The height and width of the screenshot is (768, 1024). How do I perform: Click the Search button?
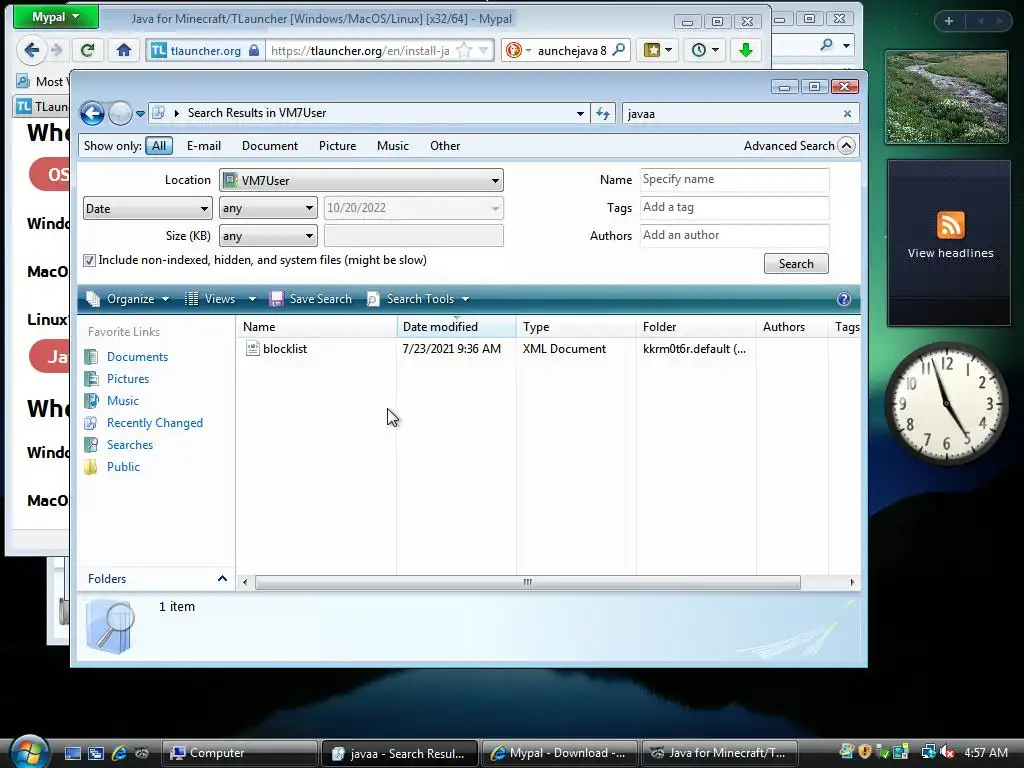click(796, 264)
